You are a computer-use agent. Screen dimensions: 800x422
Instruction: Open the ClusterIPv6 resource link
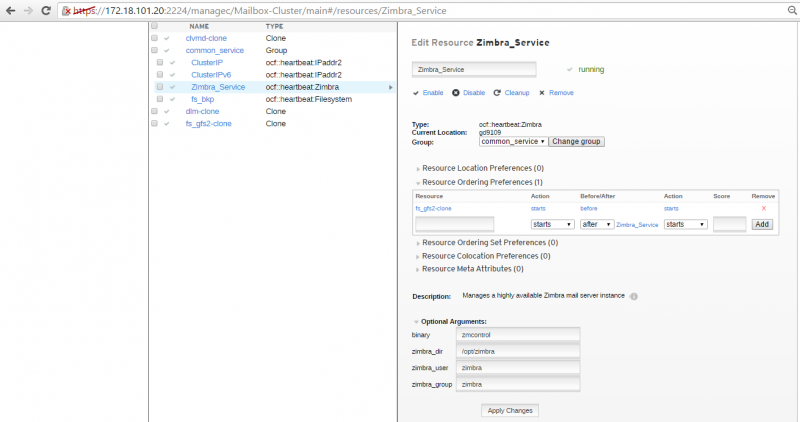pyautogui.click(x=211, y=75)
